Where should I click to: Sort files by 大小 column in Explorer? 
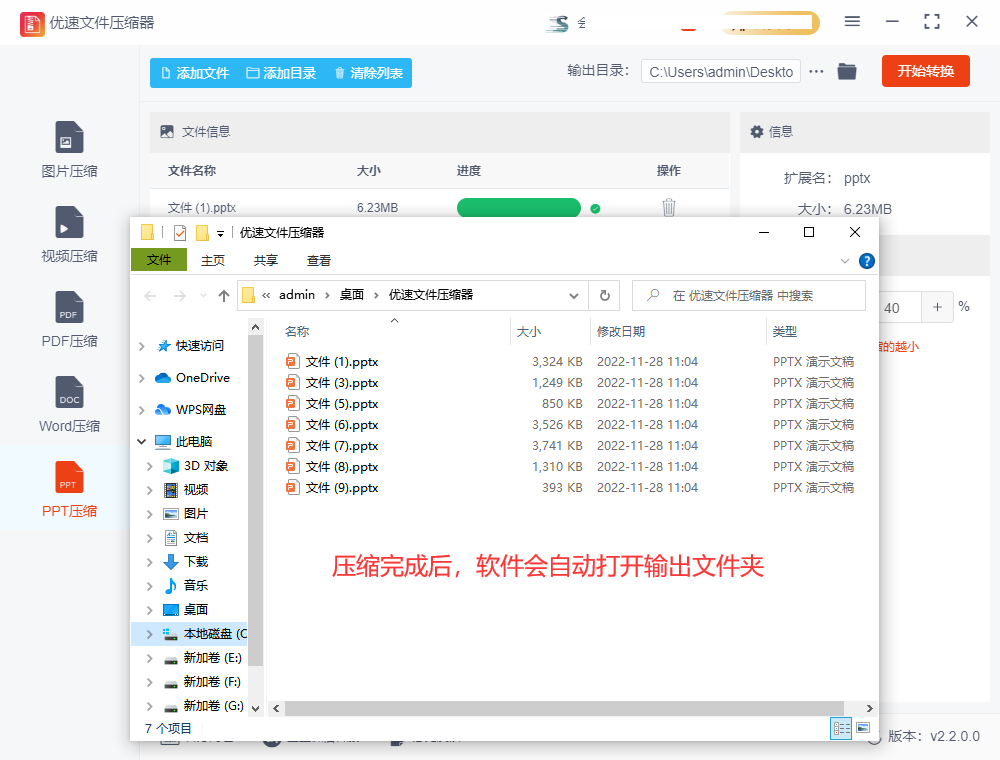coord(529,332)
